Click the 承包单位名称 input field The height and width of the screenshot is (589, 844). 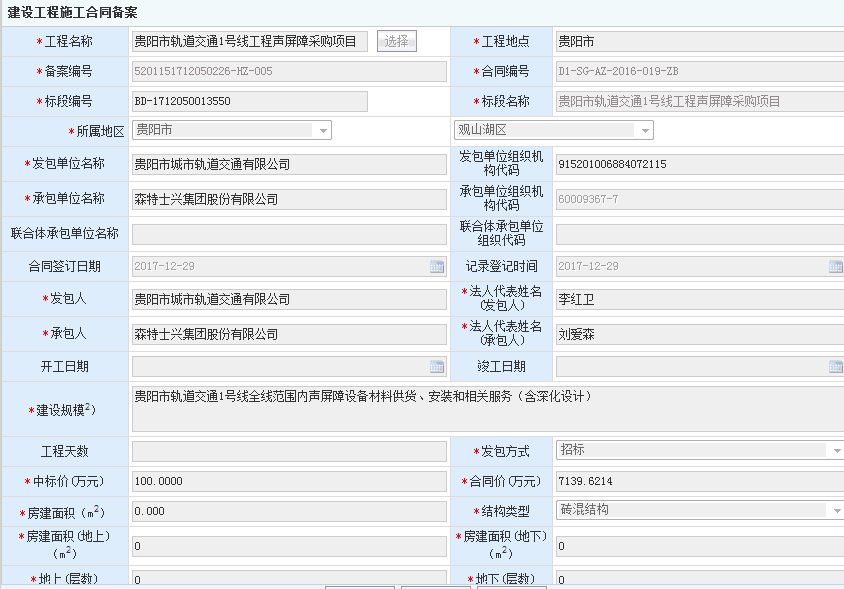click(289, 199)
